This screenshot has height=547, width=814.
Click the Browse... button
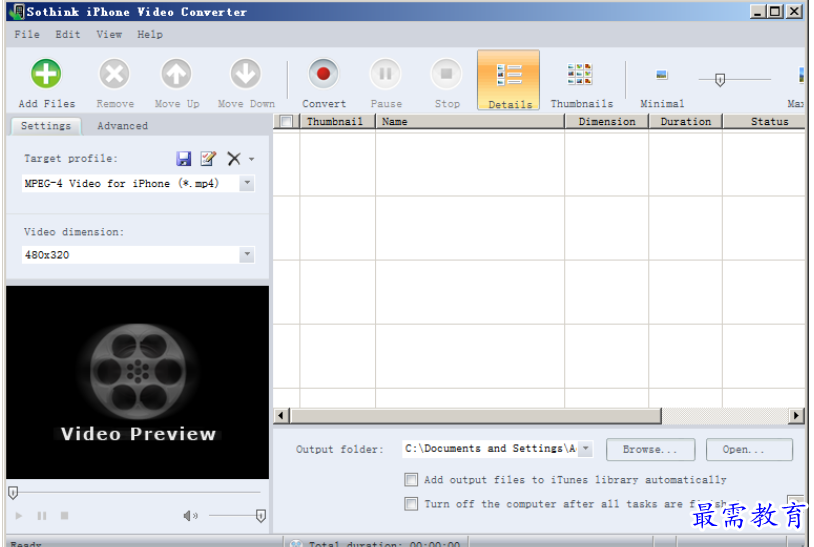click(650, 449)
